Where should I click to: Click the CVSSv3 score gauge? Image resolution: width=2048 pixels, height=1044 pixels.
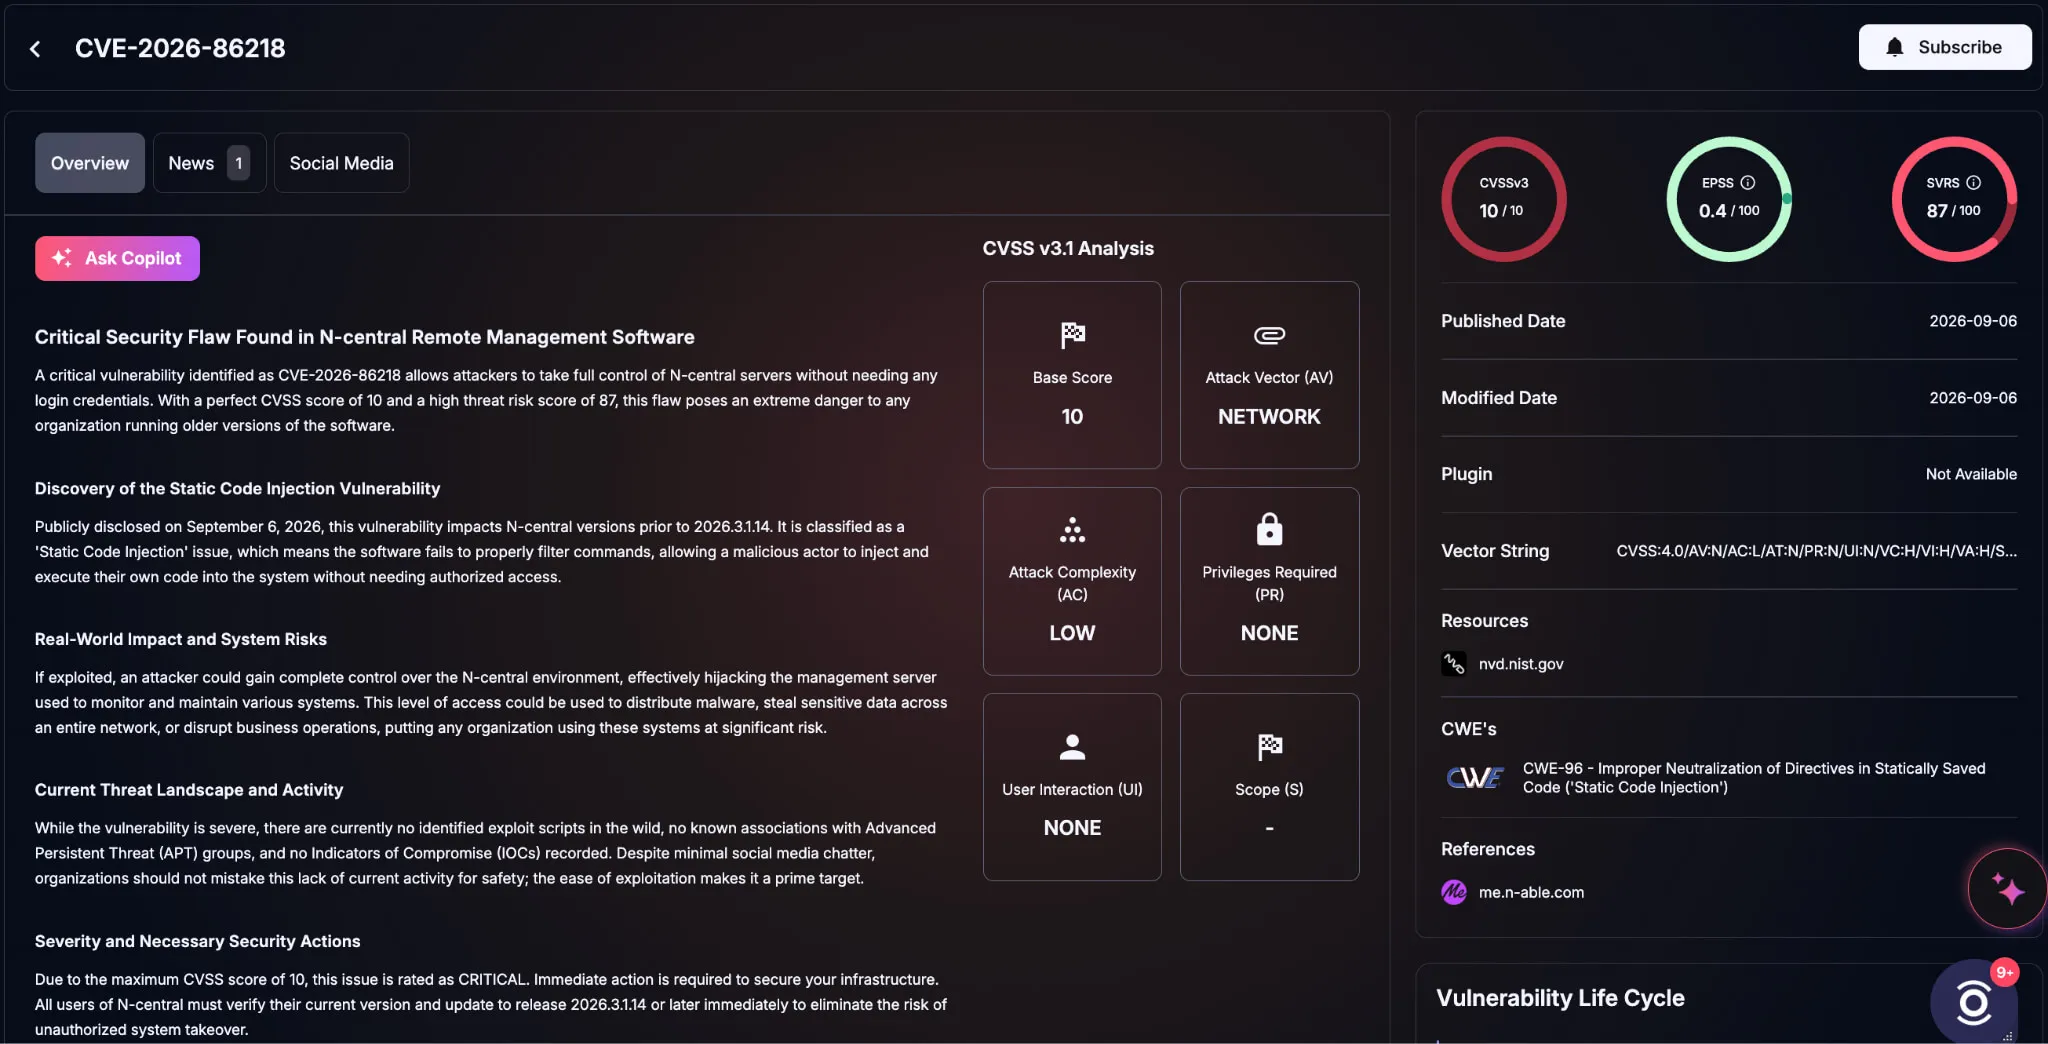[1503, 199]
